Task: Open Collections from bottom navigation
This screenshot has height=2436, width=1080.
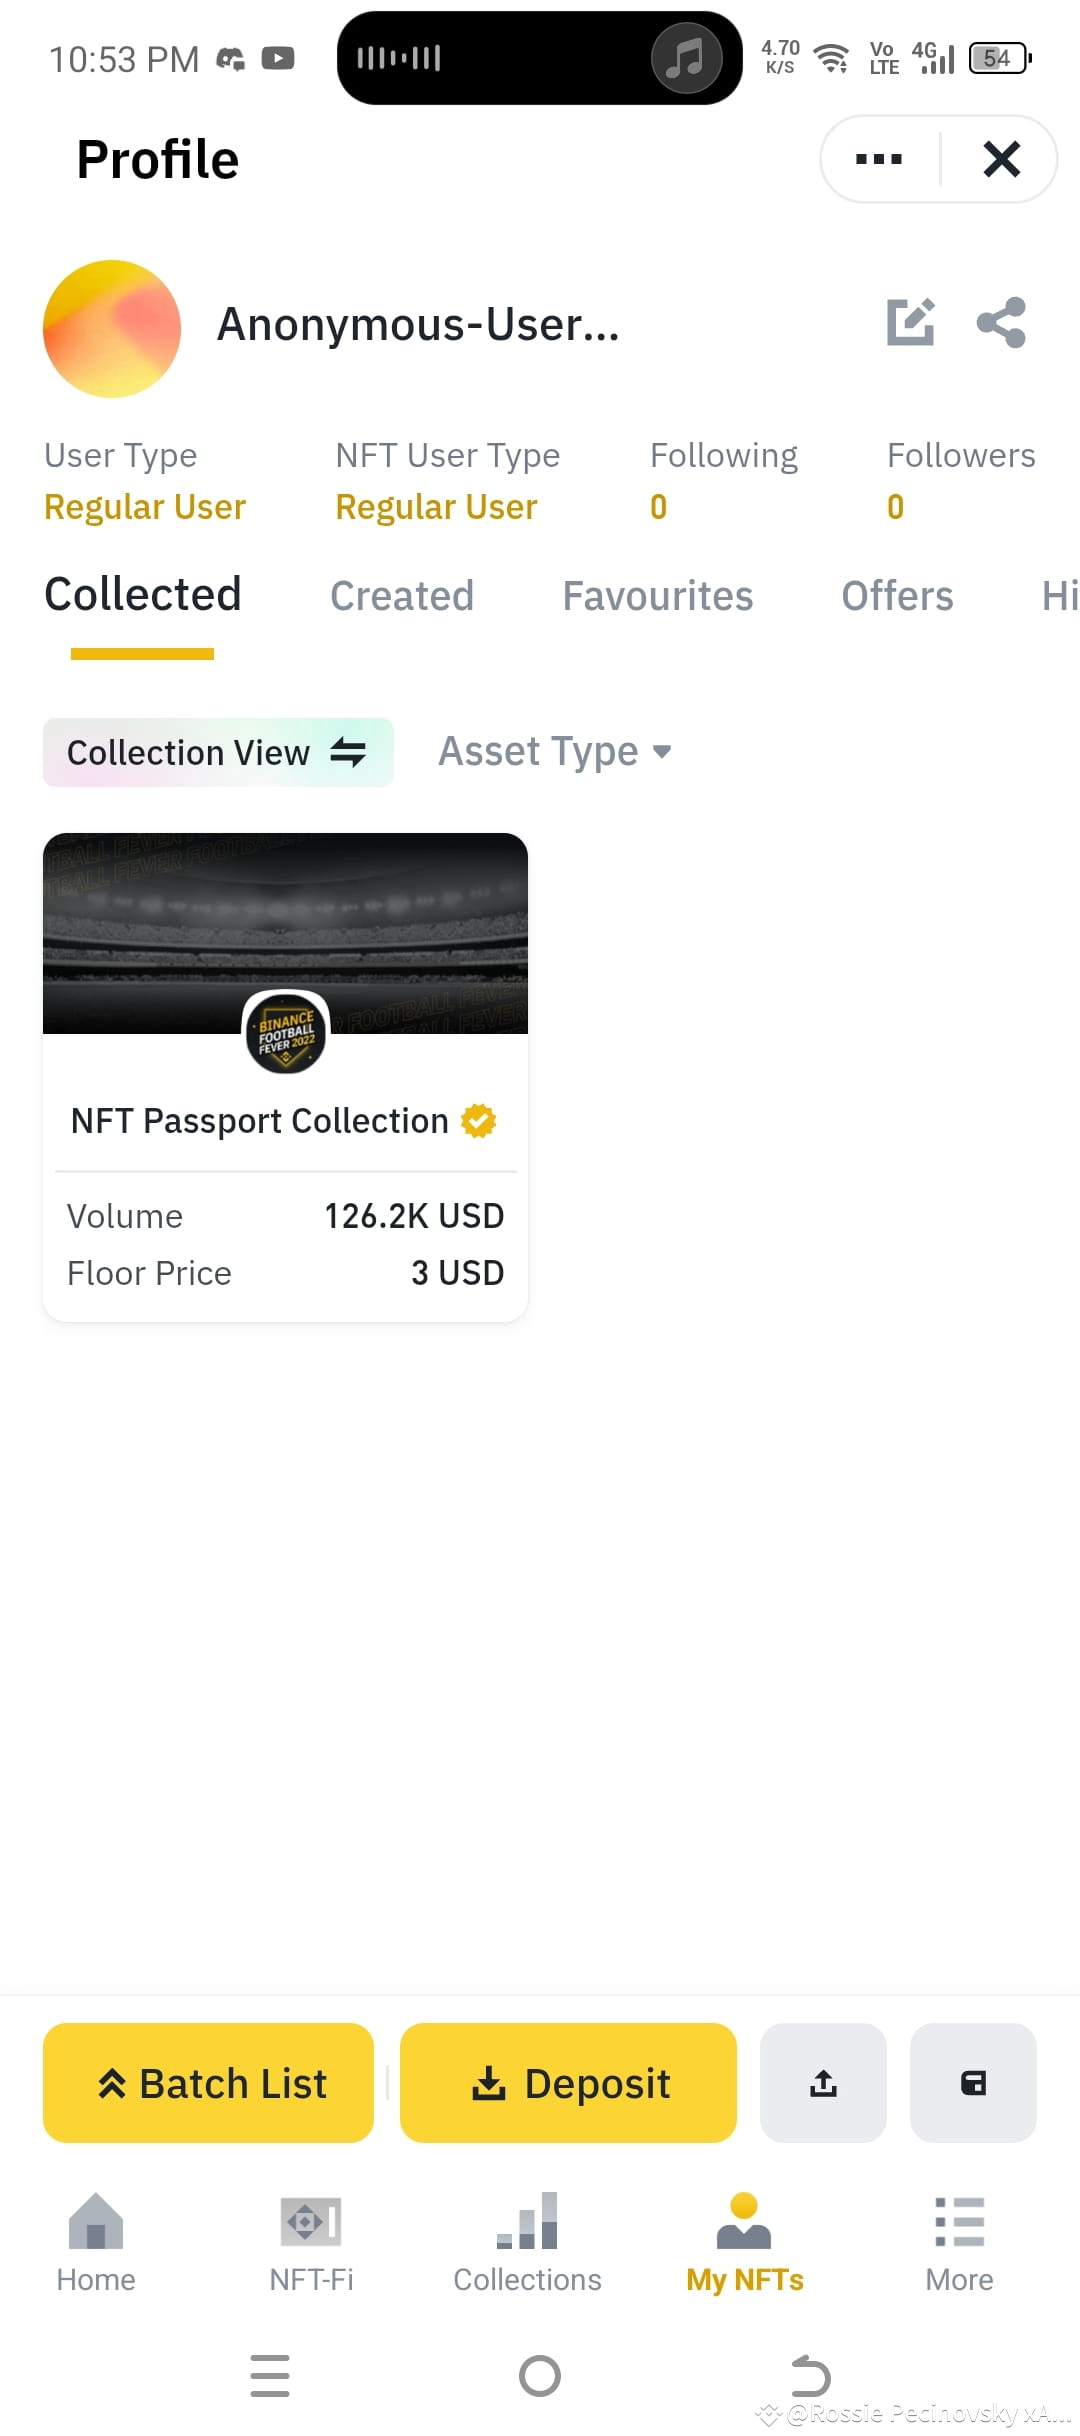Action: point(527,2242)
